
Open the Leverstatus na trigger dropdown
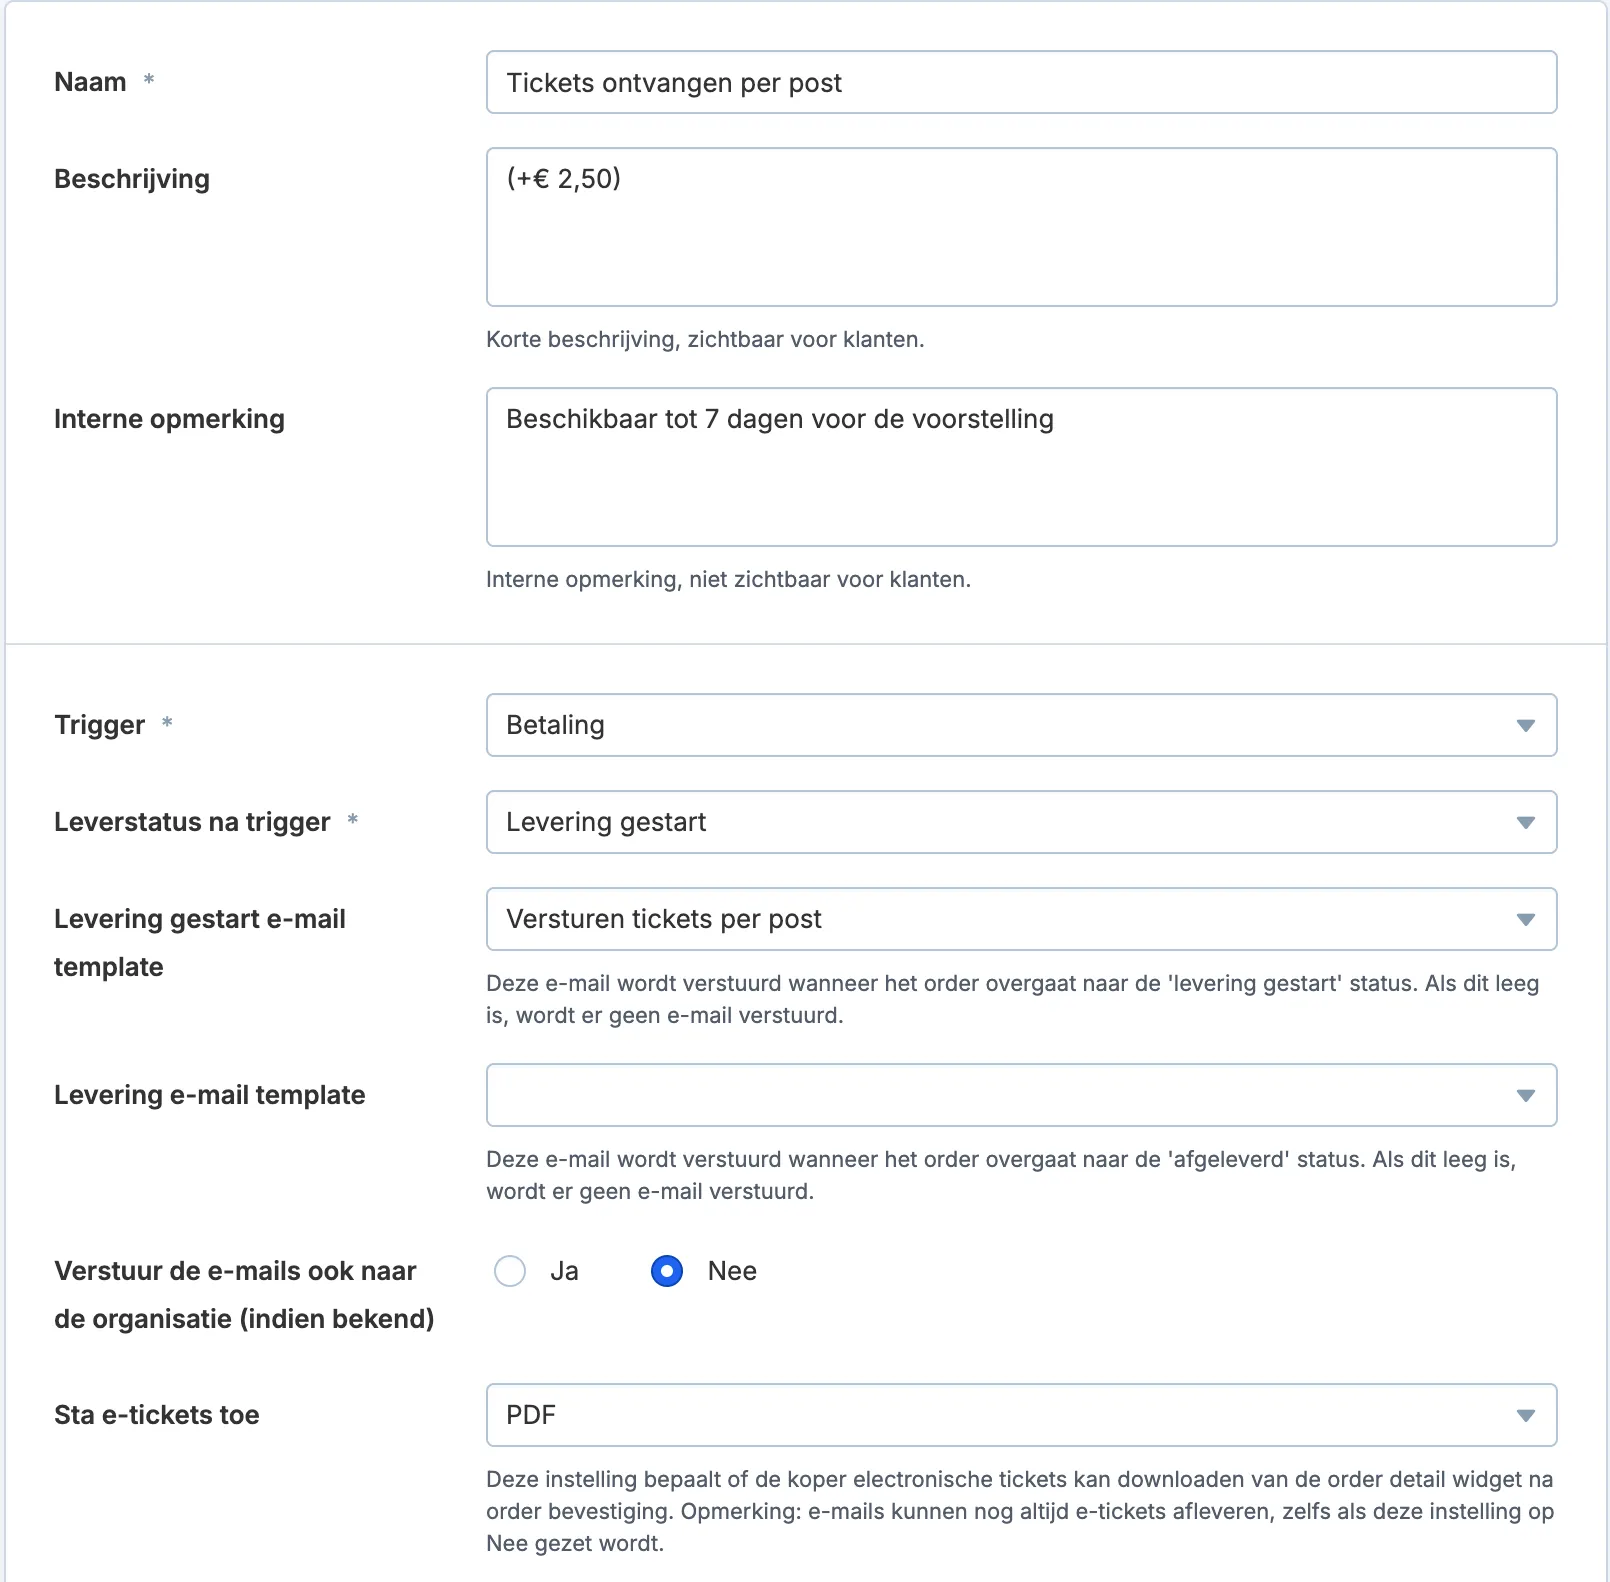1021,822
